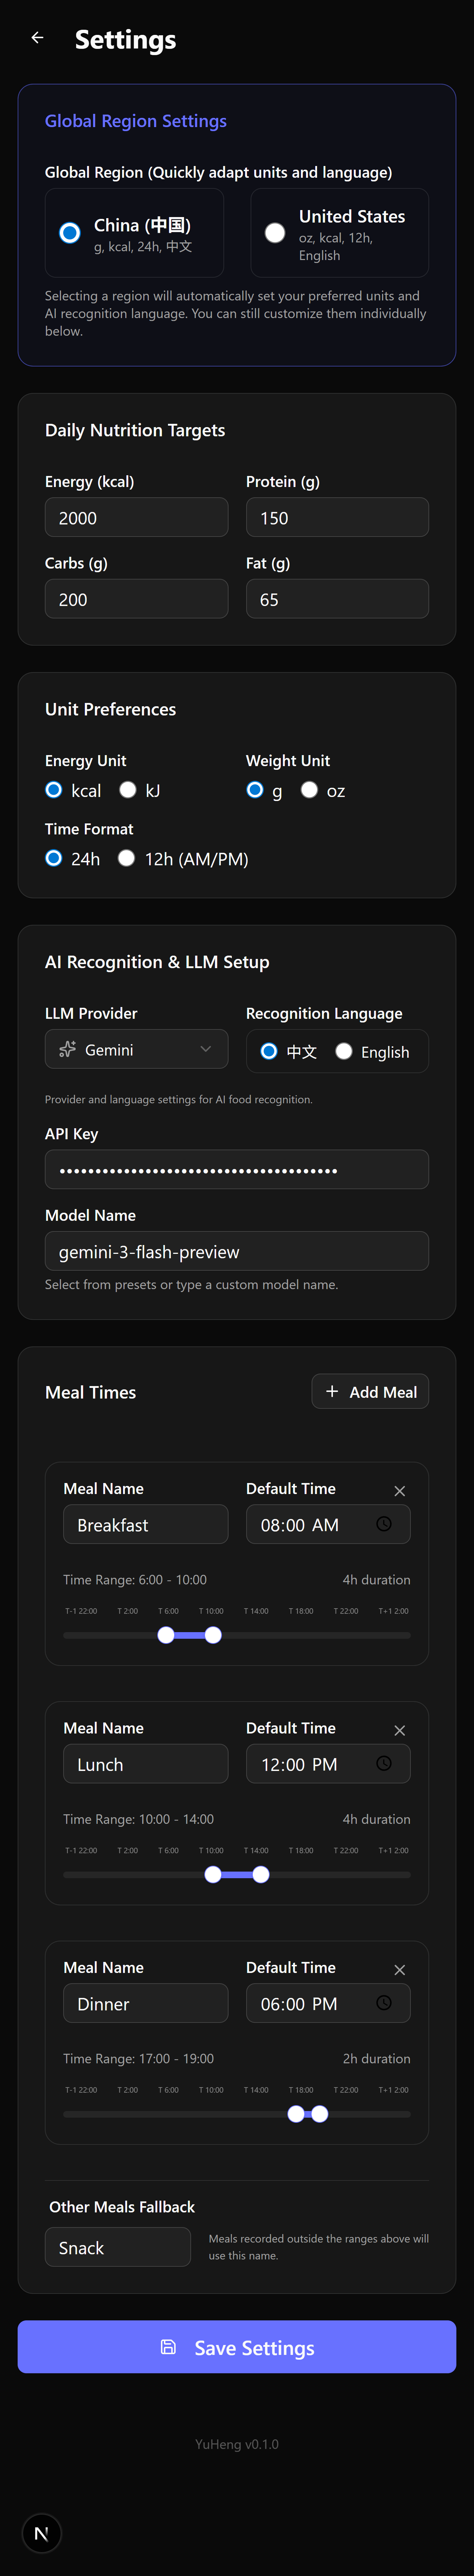
Task: Click the Next.js logo badge
Action: pos(41,2533)
